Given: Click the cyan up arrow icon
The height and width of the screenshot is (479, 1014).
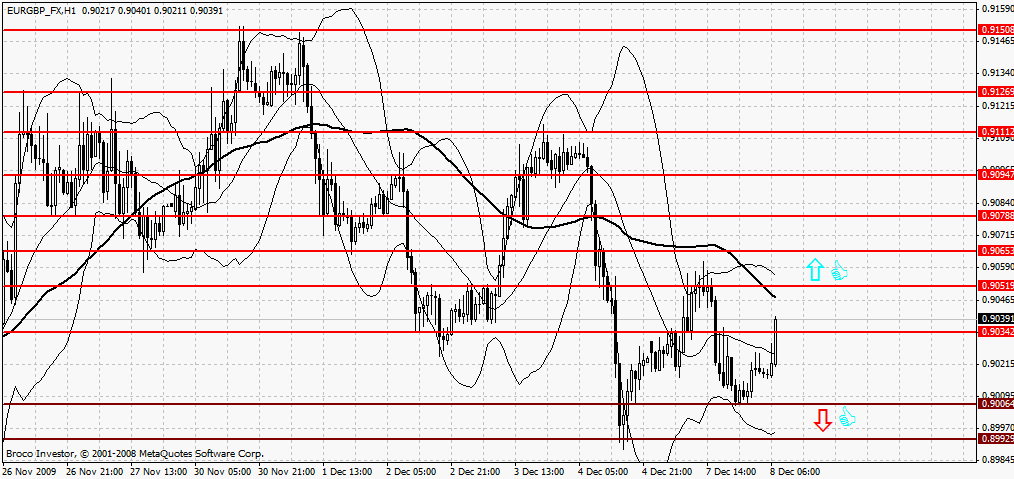Looking at the screenshot, I should coord(815,270).
